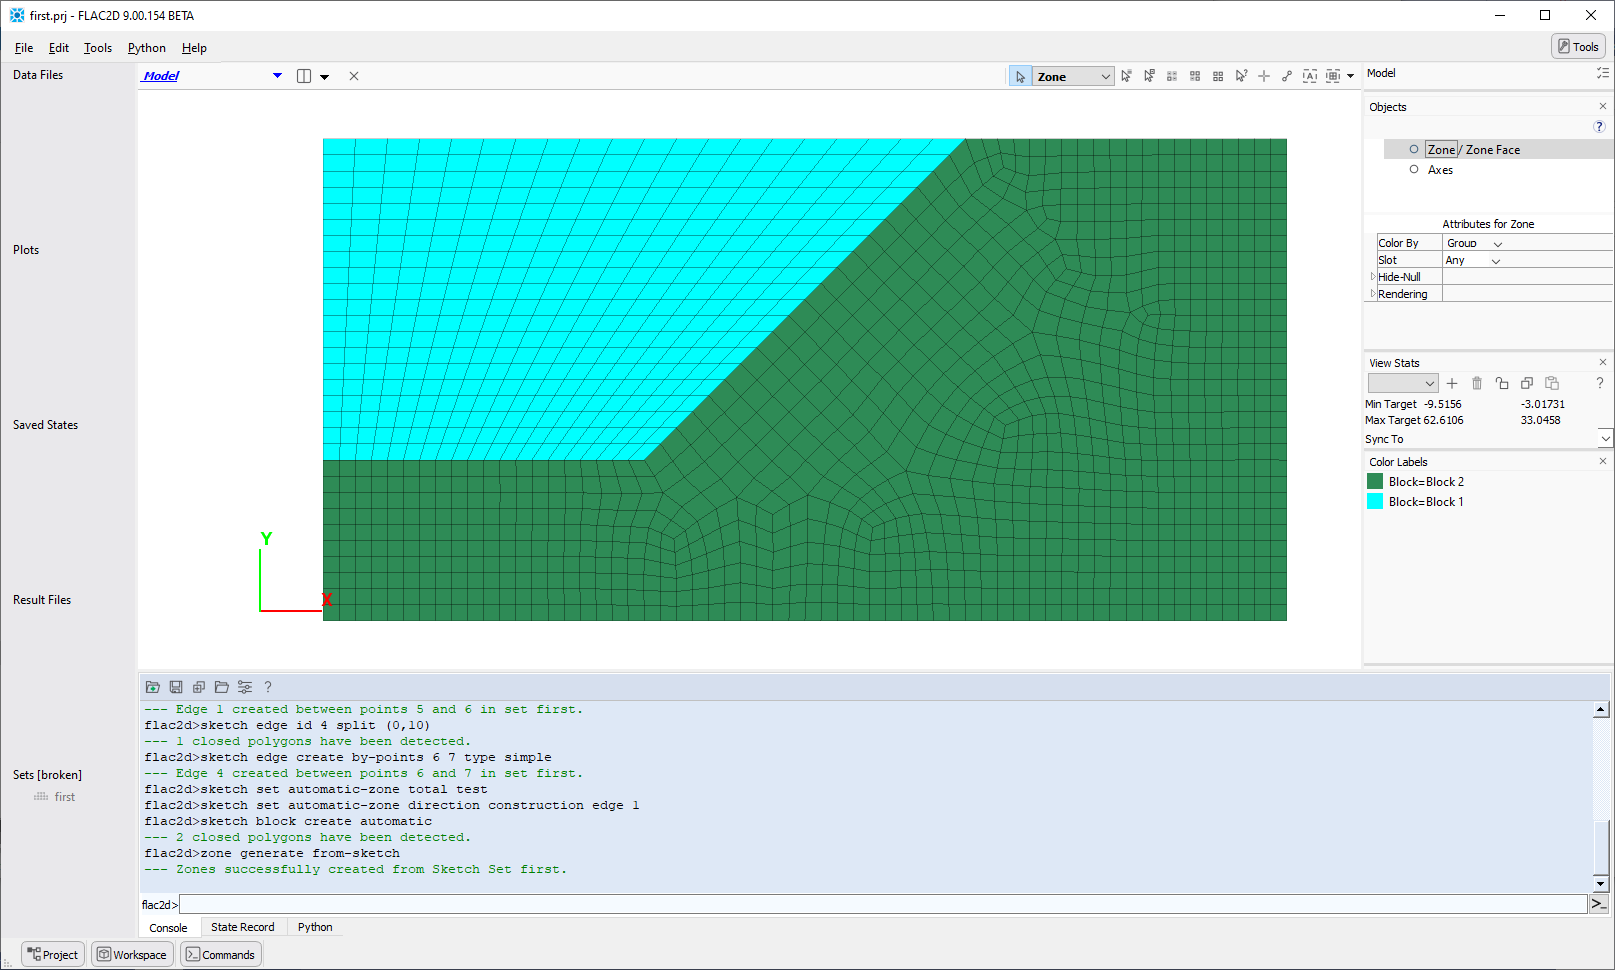Open the Sync To dropdown
Screen dimensions: 1615x970
(1605, 439)
